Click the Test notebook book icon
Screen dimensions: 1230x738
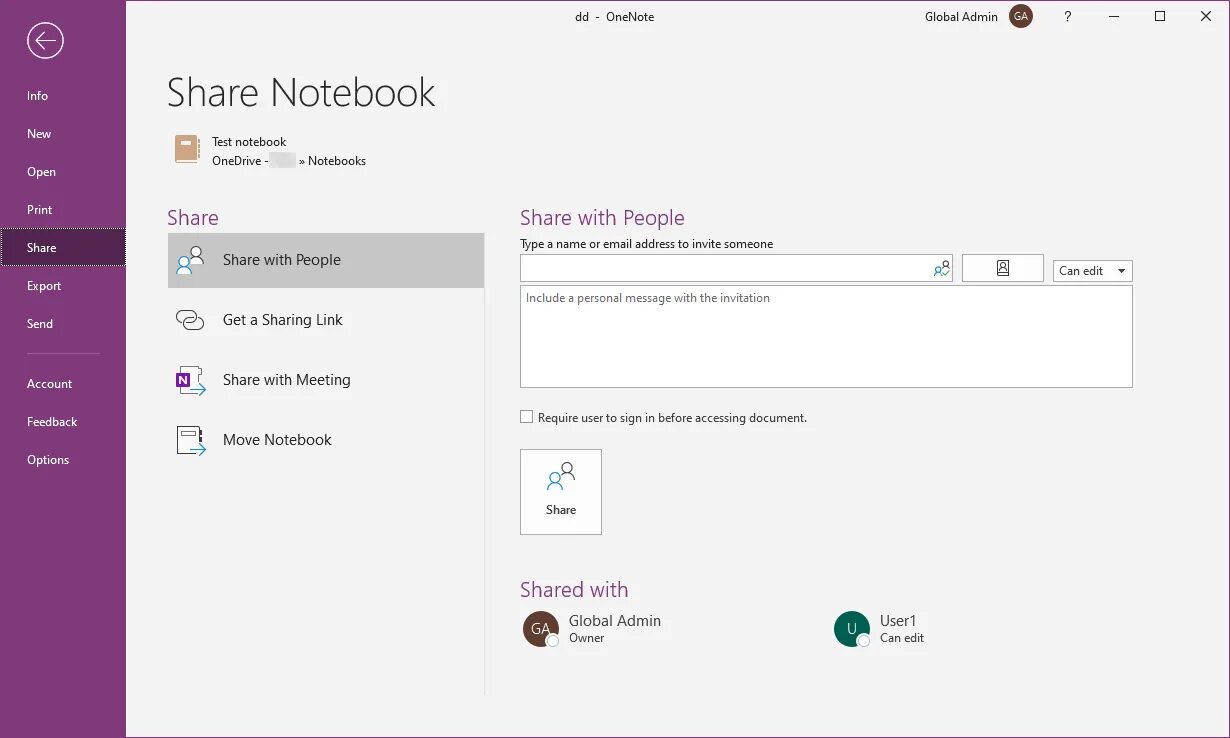(x=187, y=150)
